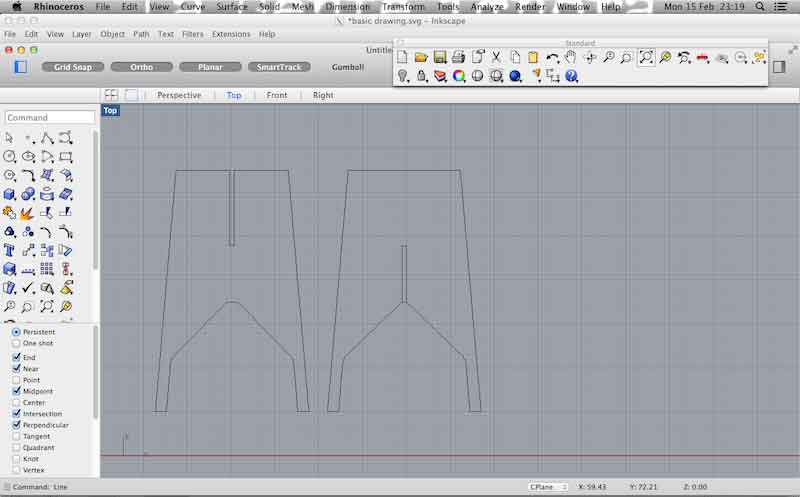Image resolution: width=800 pixels, height=497 pixels.
Task: Open the blue Help question mark icon
Action: 571,76
